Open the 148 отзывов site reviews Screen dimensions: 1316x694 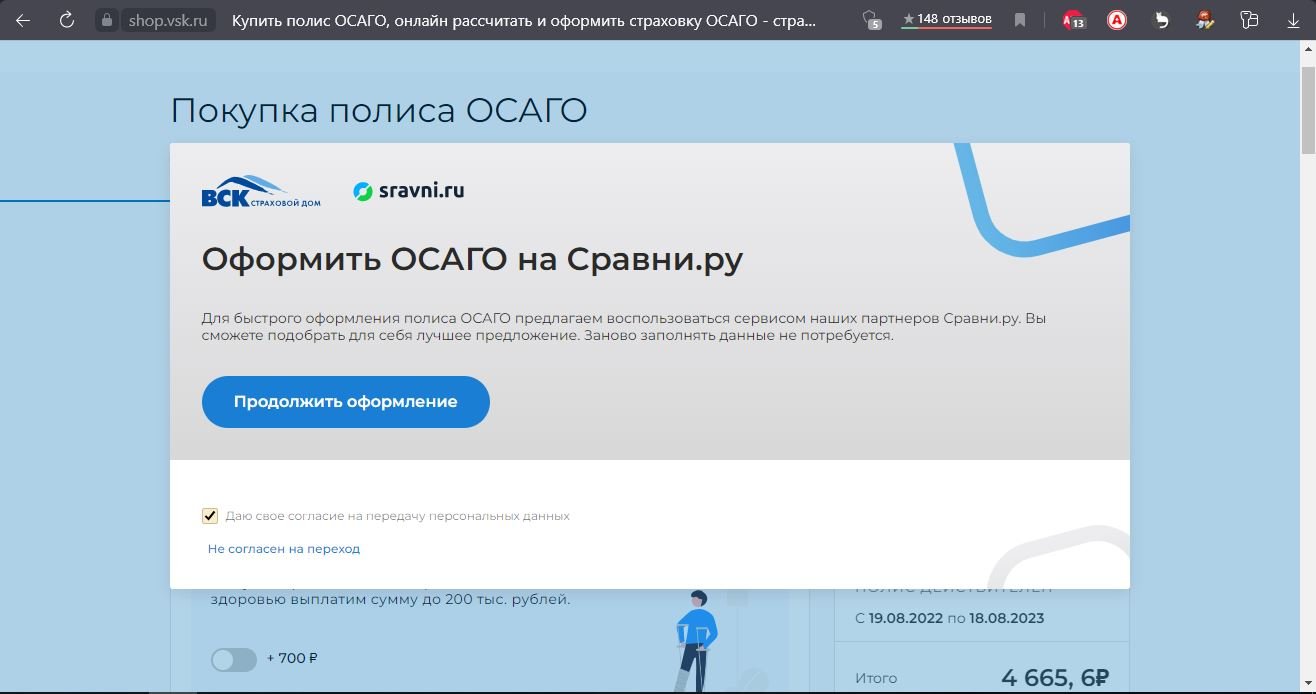tap(946, 20)
